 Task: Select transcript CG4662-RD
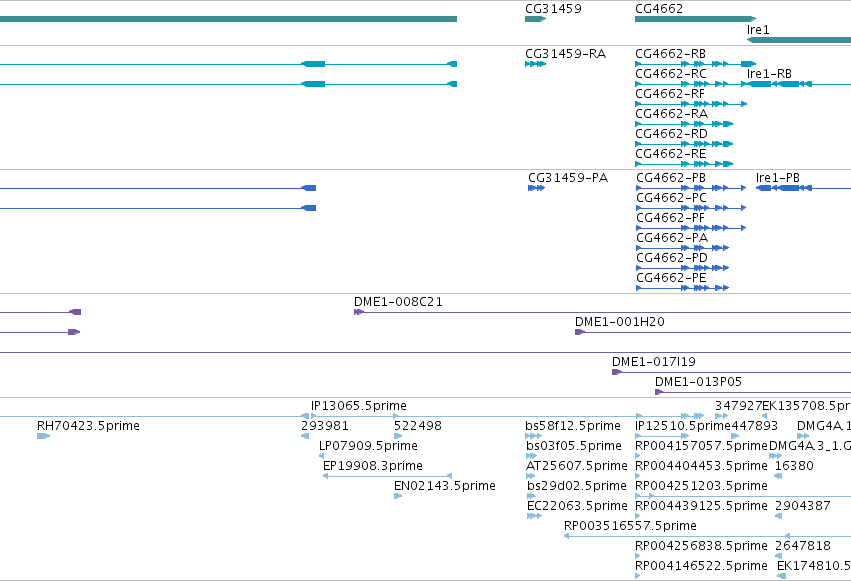(671, 134)
